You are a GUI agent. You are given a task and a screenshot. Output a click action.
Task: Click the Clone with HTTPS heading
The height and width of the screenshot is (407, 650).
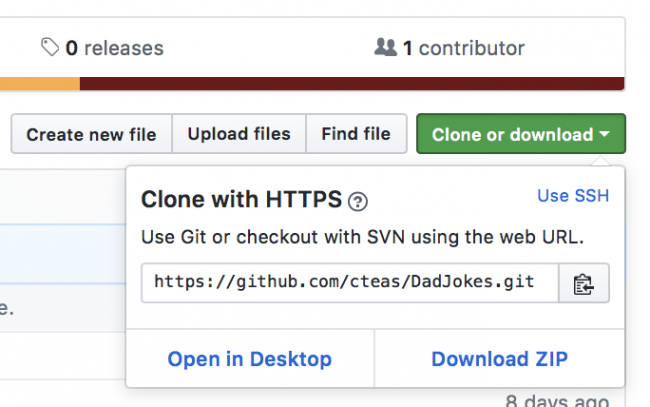pyautogui.click(x=241, y=199)
